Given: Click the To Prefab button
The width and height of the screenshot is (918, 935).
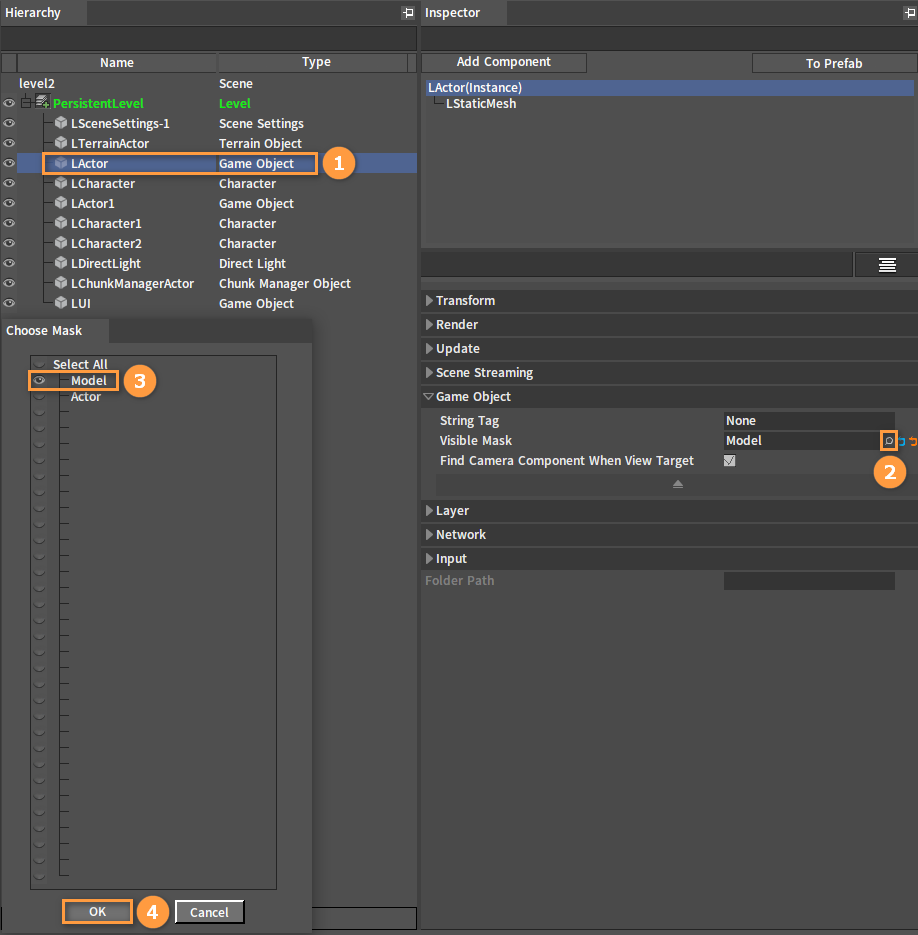Looking at the screenshot, I should [834, 63].
